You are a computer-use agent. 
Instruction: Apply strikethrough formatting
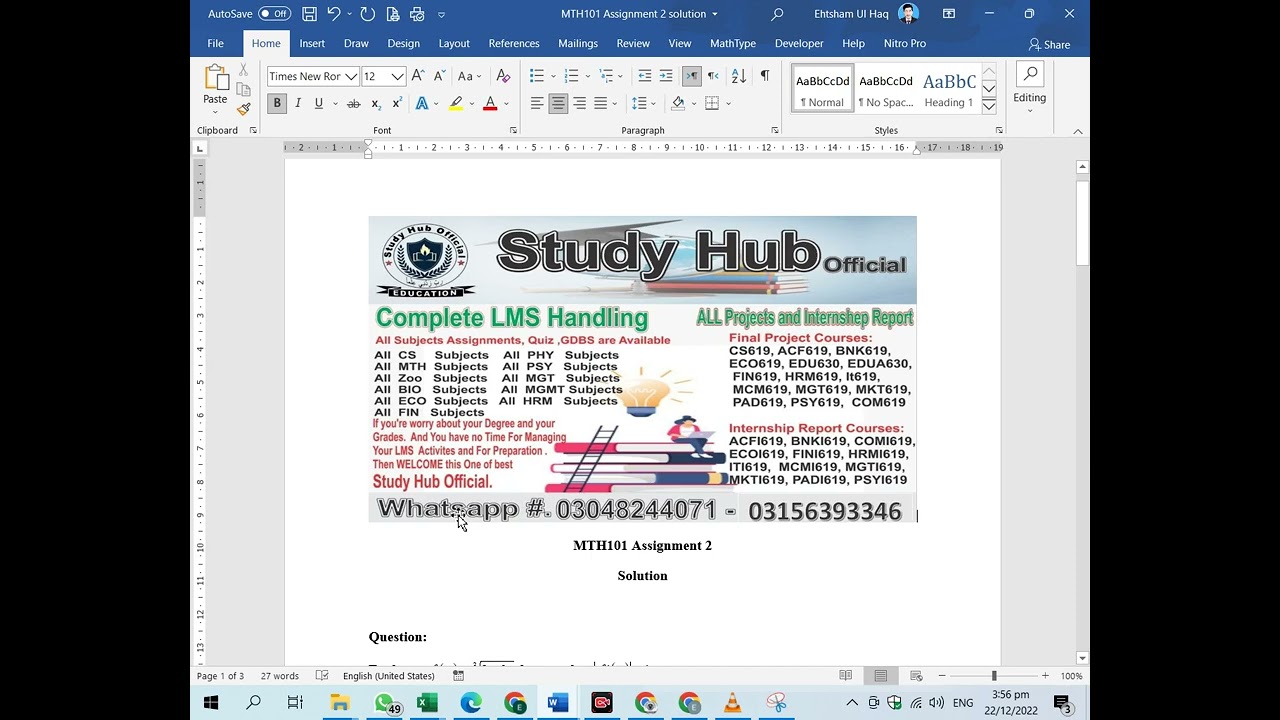click(x=353, y=104)
